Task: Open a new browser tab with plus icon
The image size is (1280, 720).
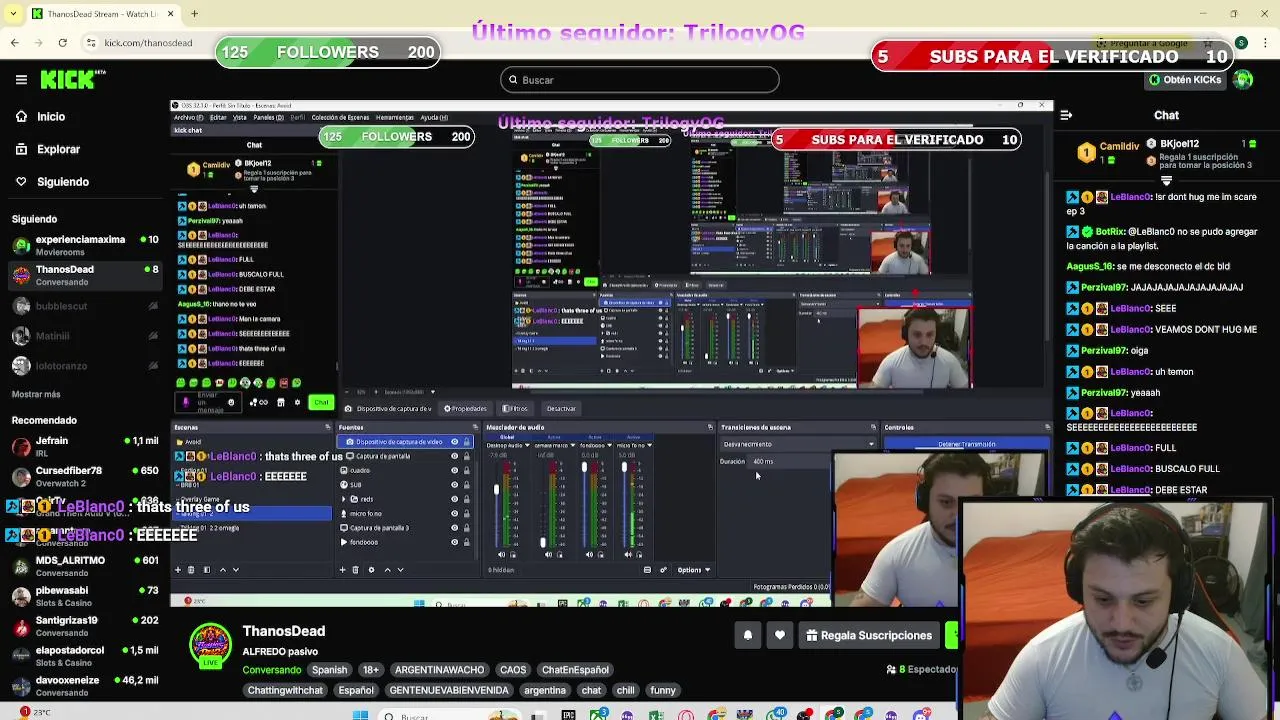Action: (194, 14)
